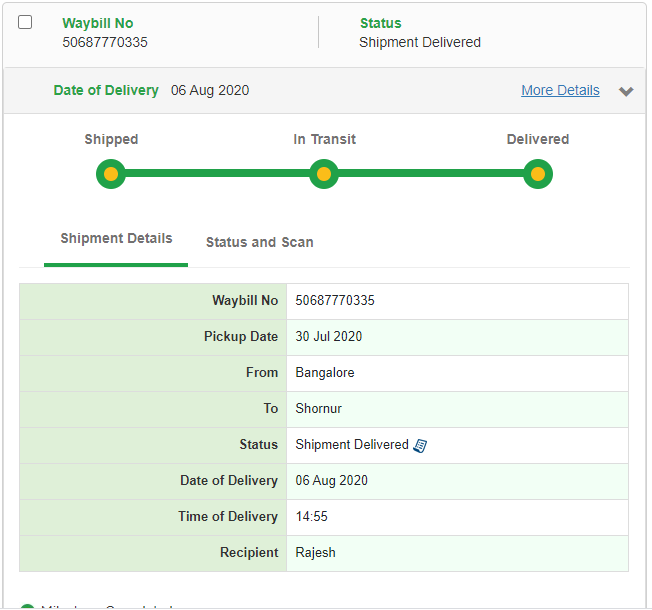
Task: Click the progress bar between In Transit and Delivered
Action: click(x=430, y=174)
